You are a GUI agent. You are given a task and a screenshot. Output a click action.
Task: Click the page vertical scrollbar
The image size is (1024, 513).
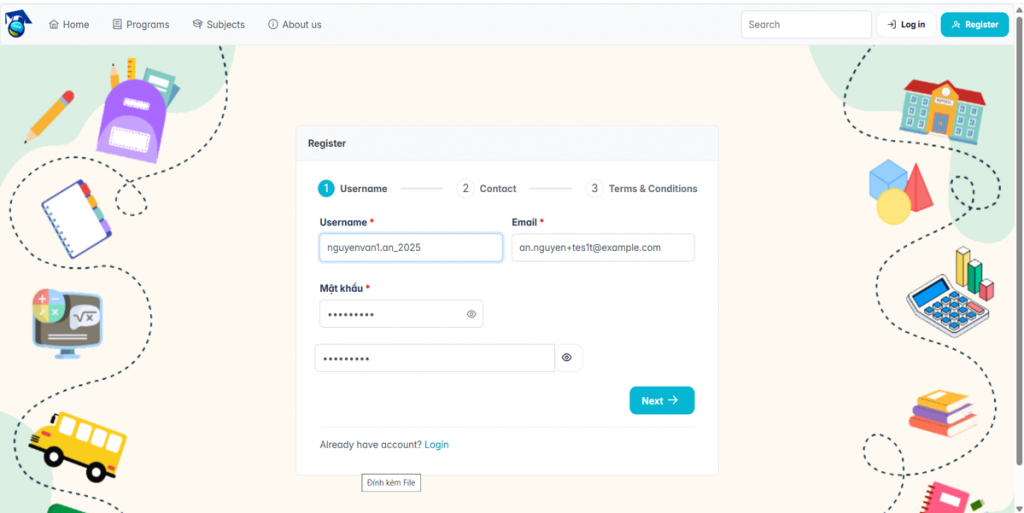click(x=1019, y=241)
